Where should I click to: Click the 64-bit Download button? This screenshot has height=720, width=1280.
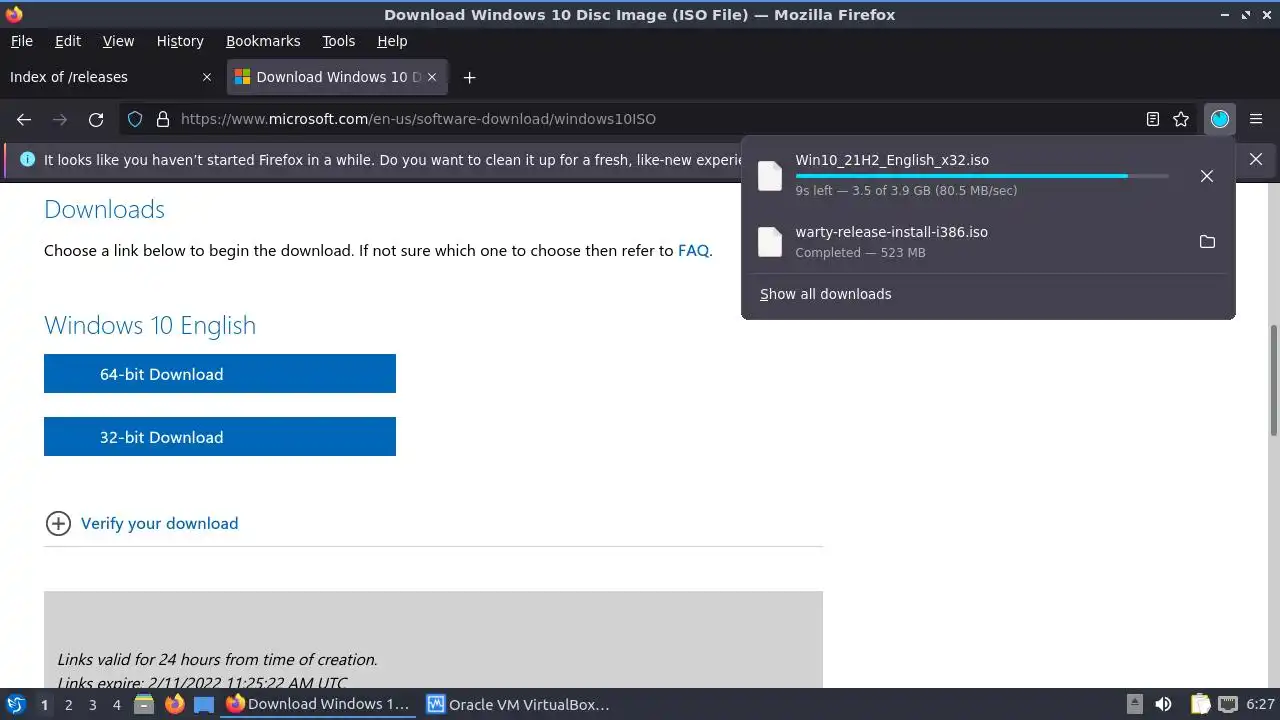220,374
